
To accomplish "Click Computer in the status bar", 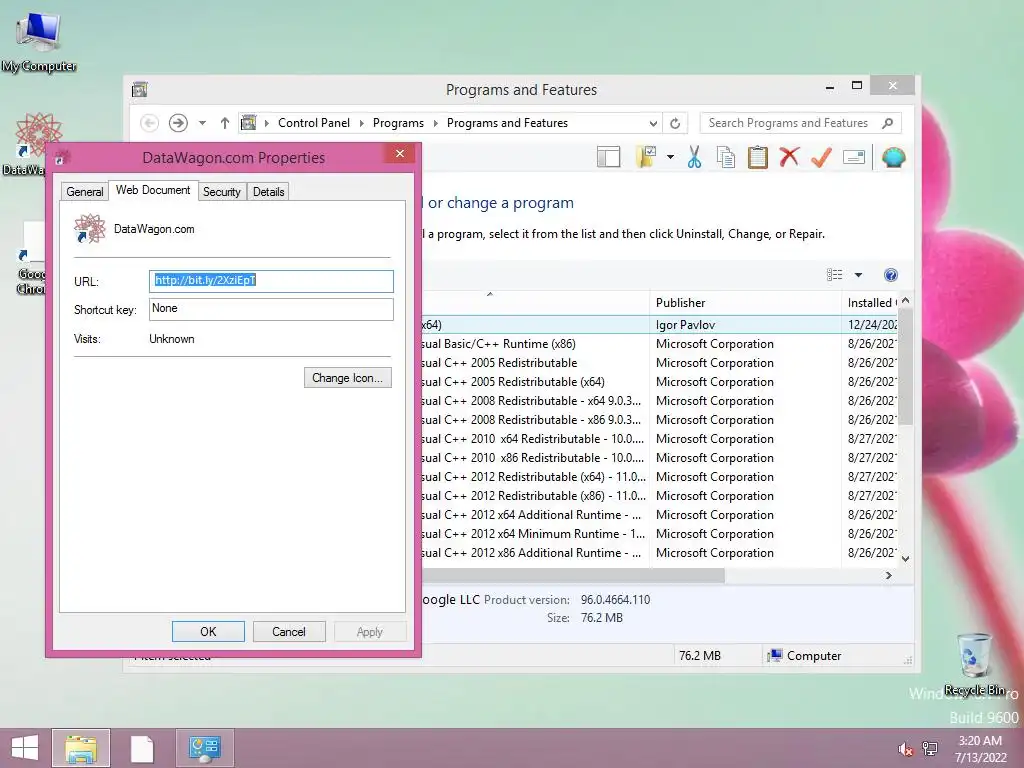I will click(805, 656).
